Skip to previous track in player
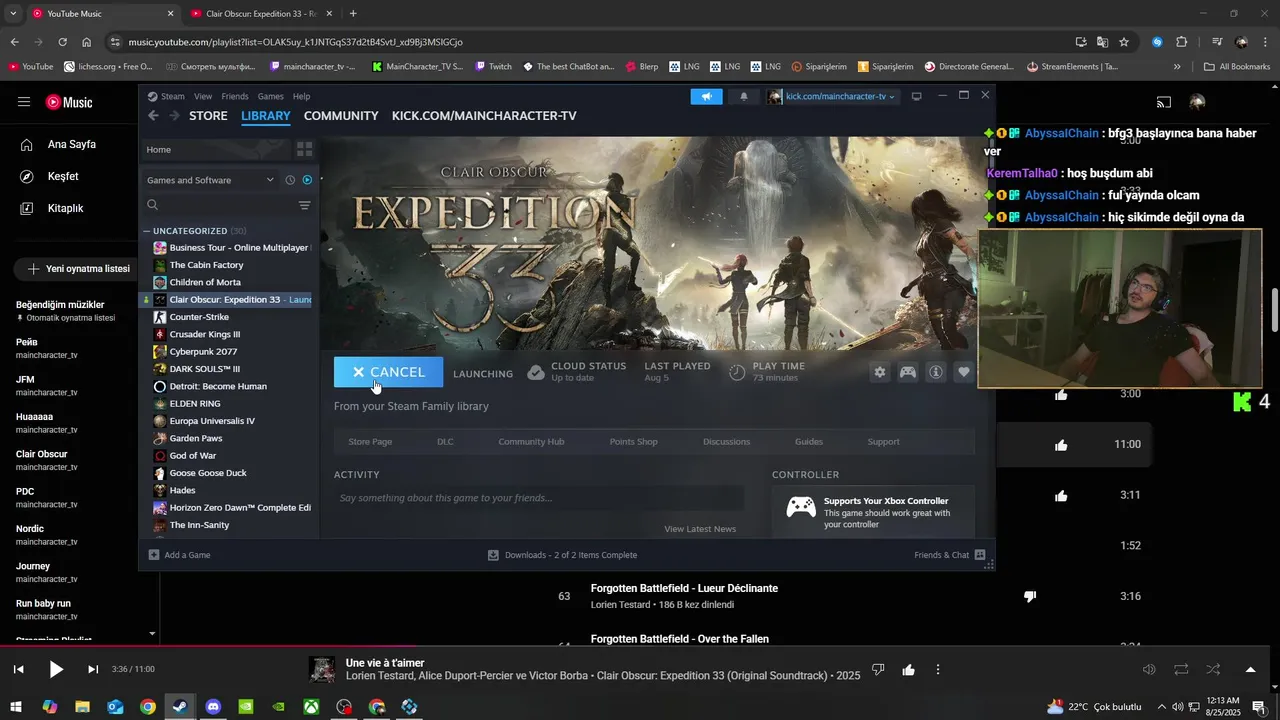 click(18, 669)
